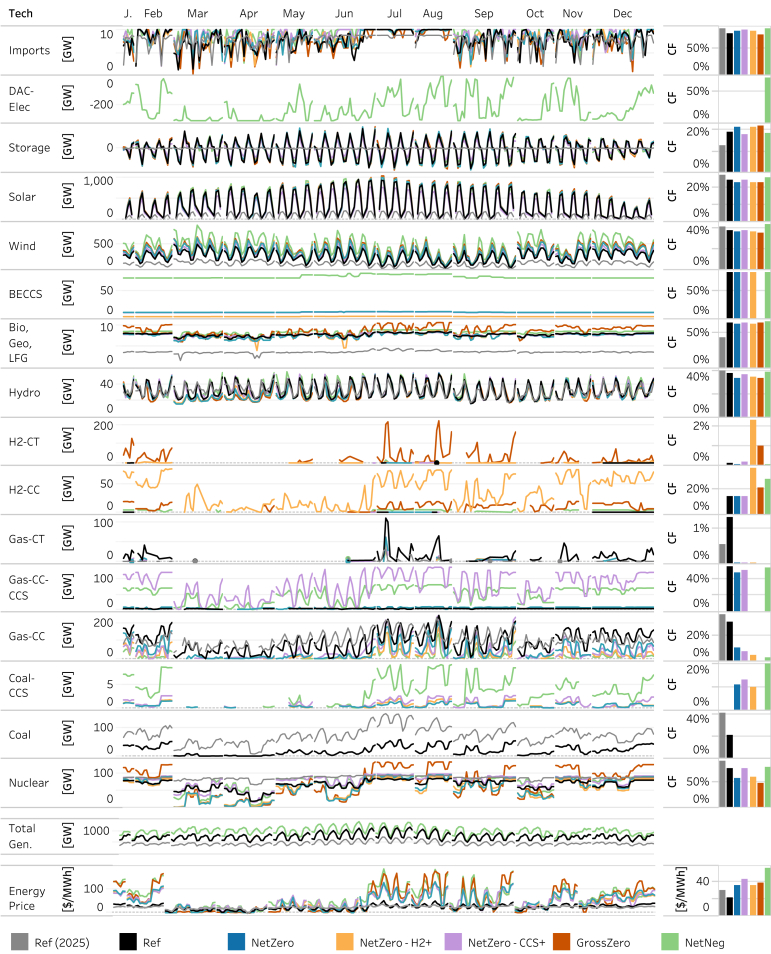This screenshot has height=954, width=771.
Task: Click the orange NetZero - H2+ legend swatch
Action: [x=344, y=942]
